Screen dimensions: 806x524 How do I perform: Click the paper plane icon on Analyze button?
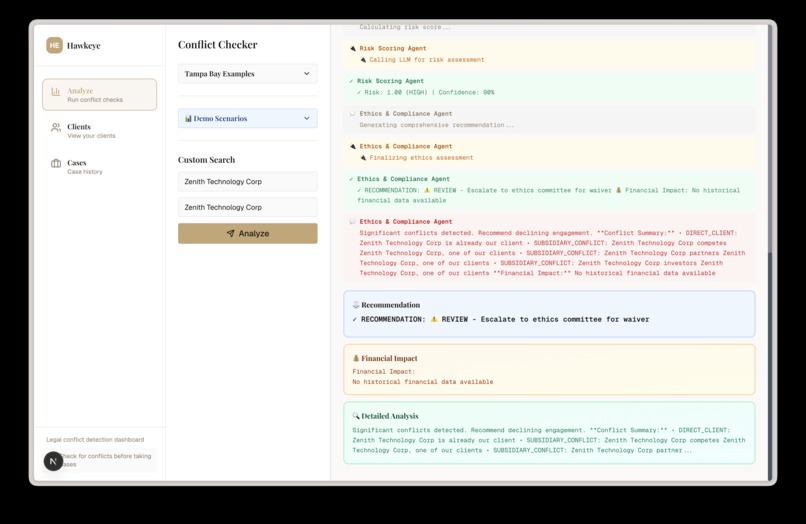[230, 233]
